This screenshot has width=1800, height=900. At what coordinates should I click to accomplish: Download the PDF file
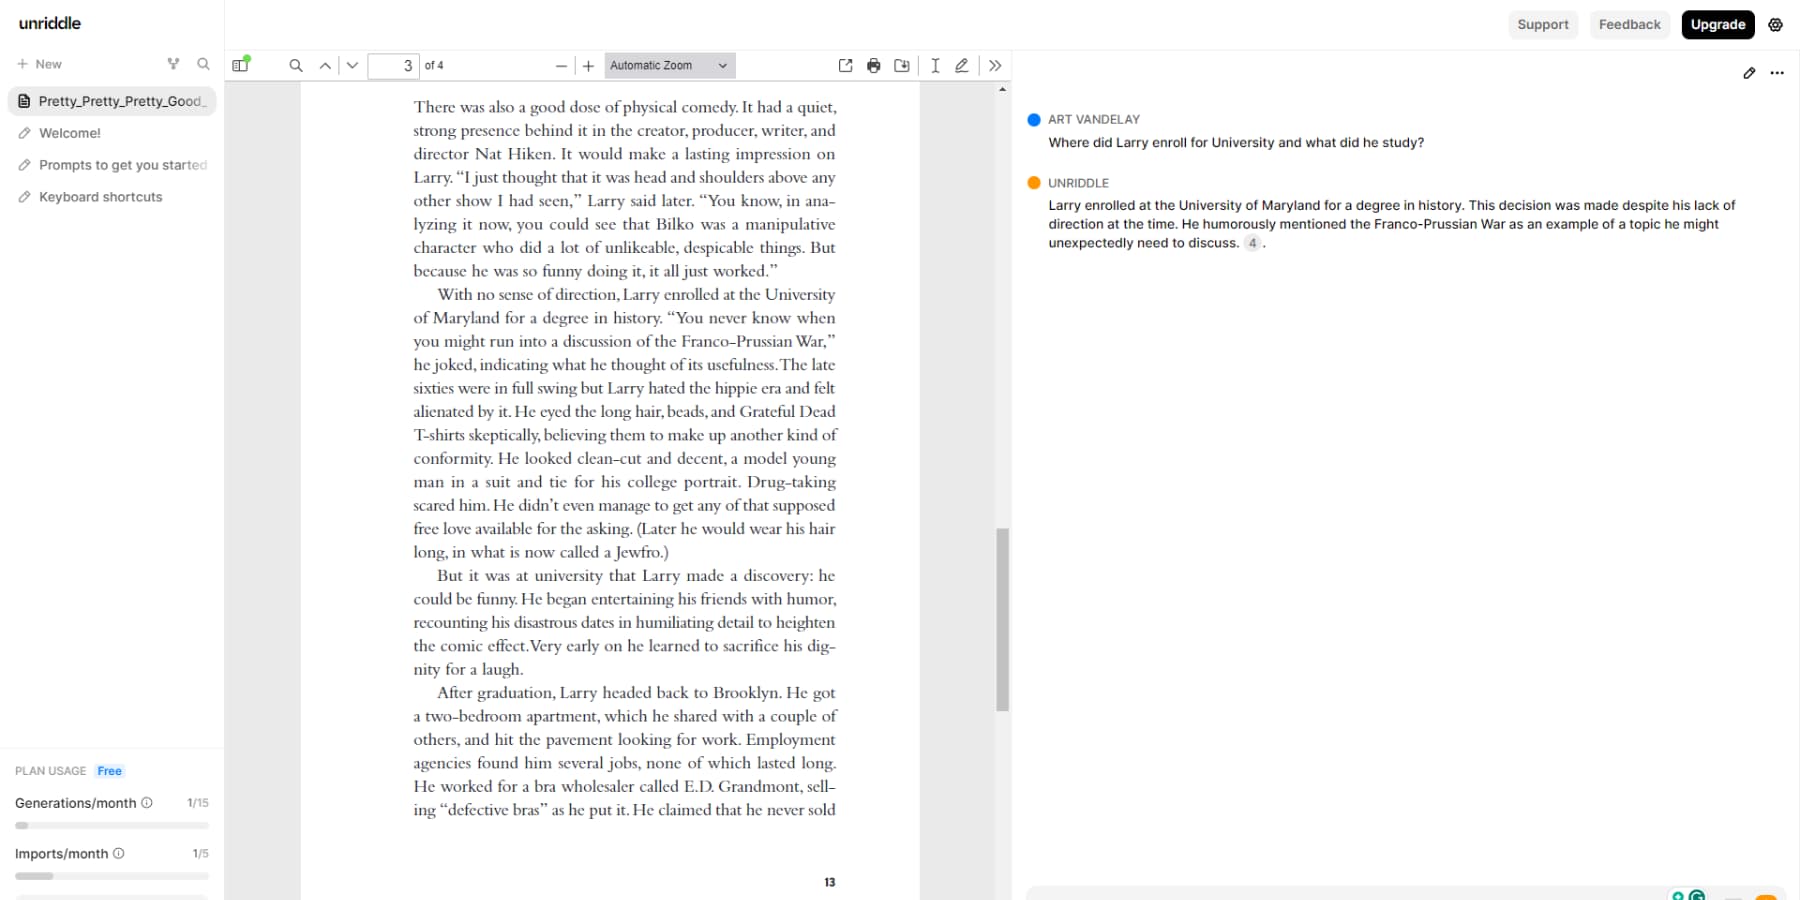tap(901, 65)
